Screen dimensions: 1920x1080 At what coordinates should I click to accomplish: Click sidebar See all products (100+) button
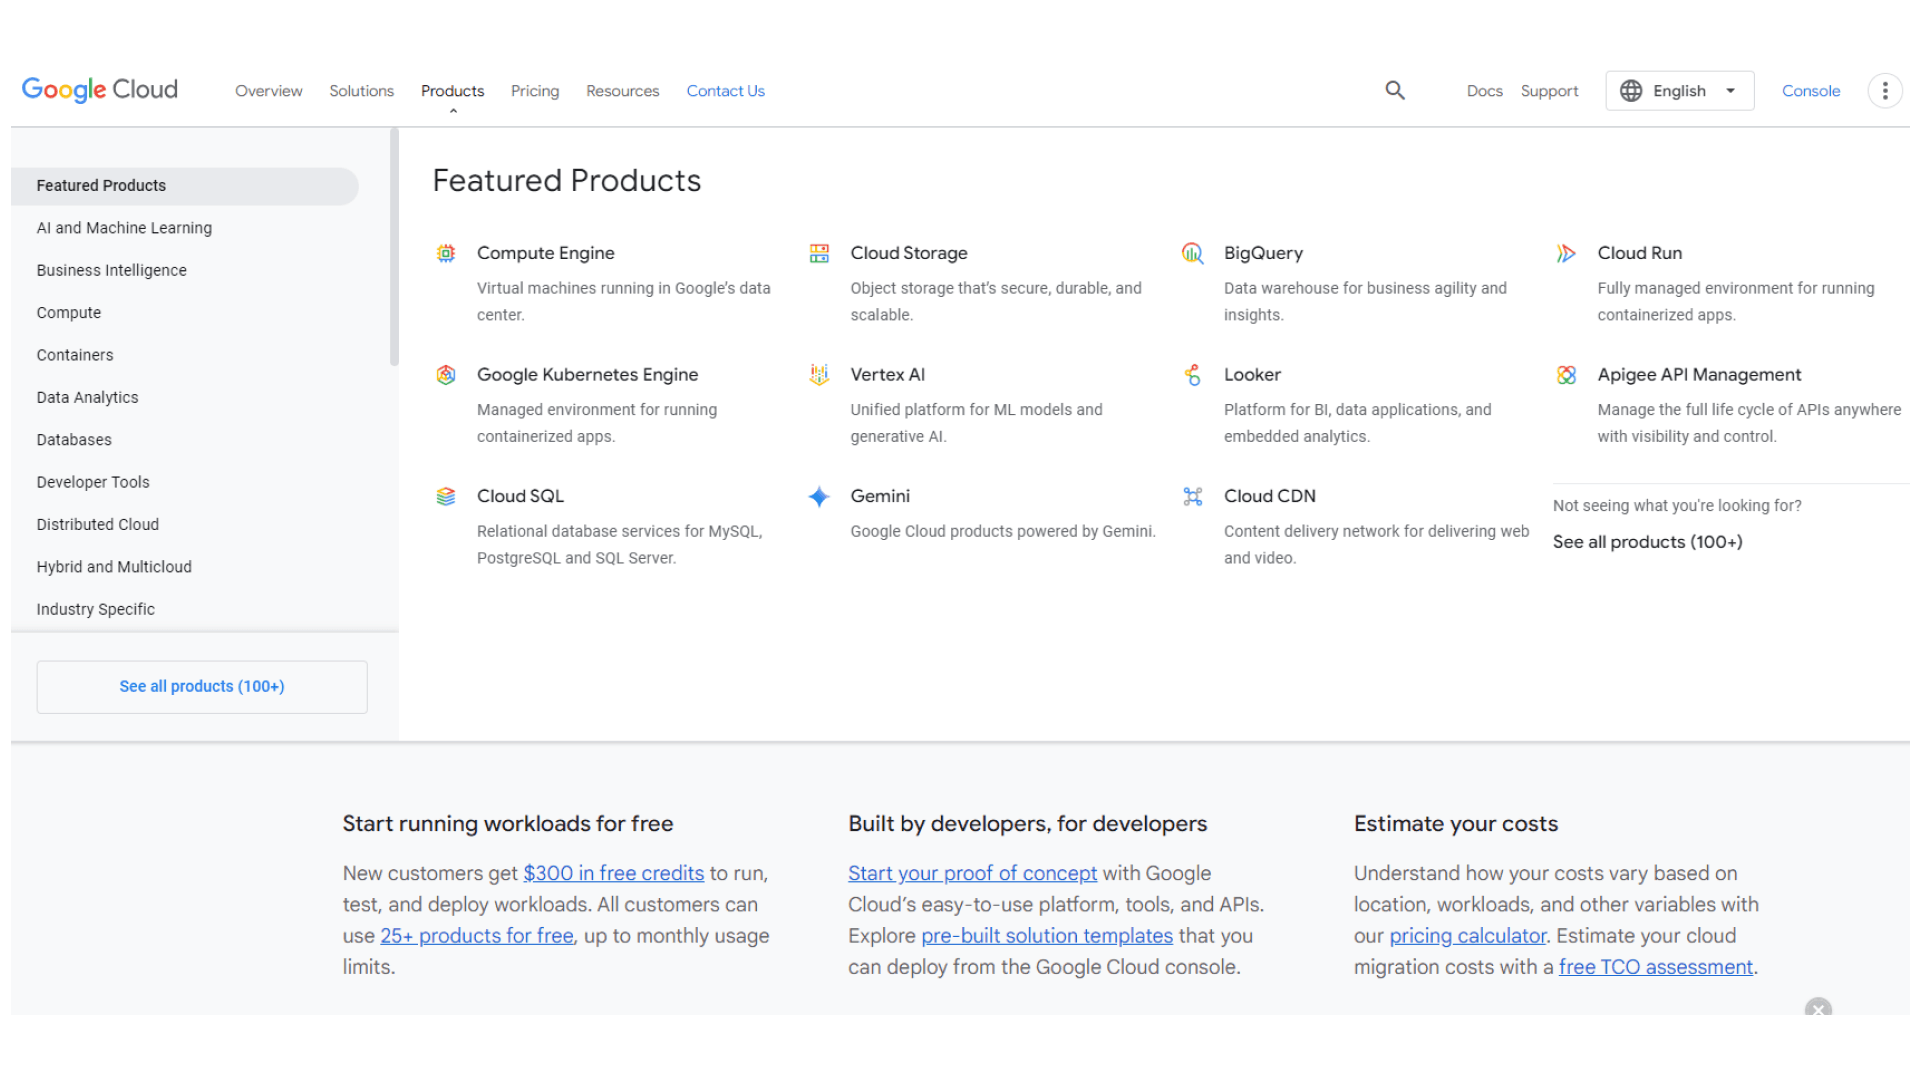[202, 687]
